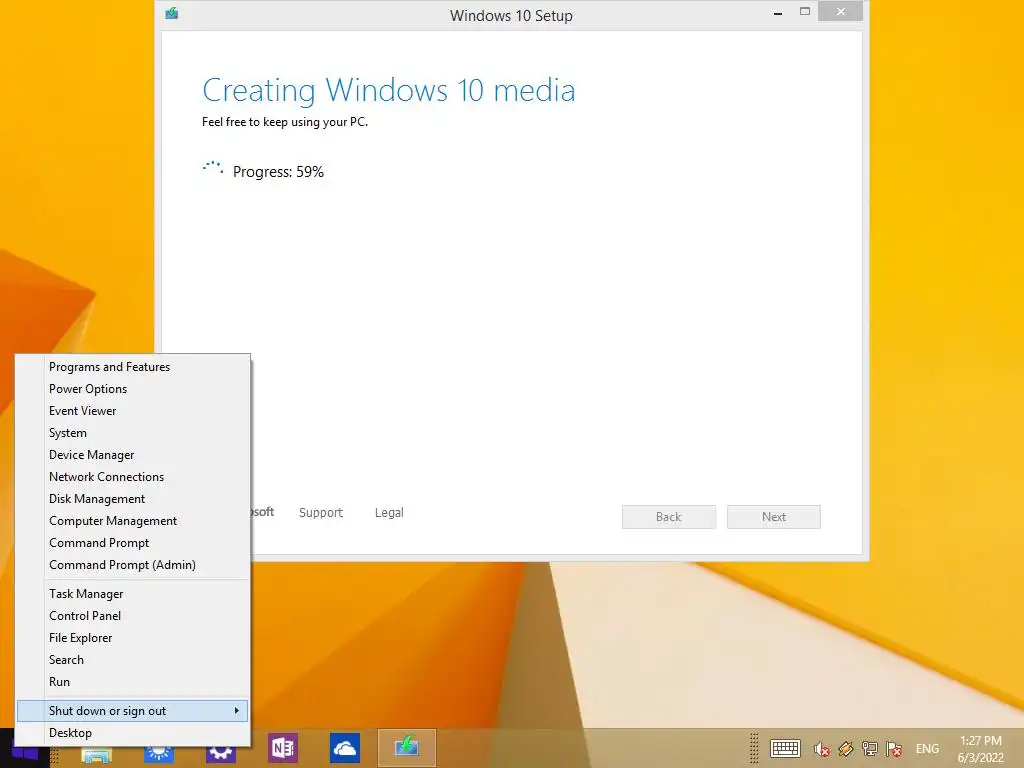Click the Back button in Setup
The width and height of the screenshot is (1024, 768).
point(669,517)
